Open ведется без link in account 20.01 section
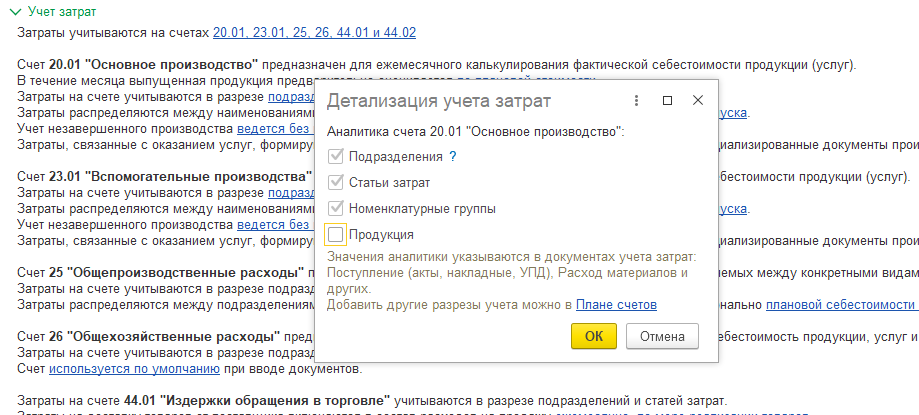Screen dimensions: 919x415 tap(275, 128)
